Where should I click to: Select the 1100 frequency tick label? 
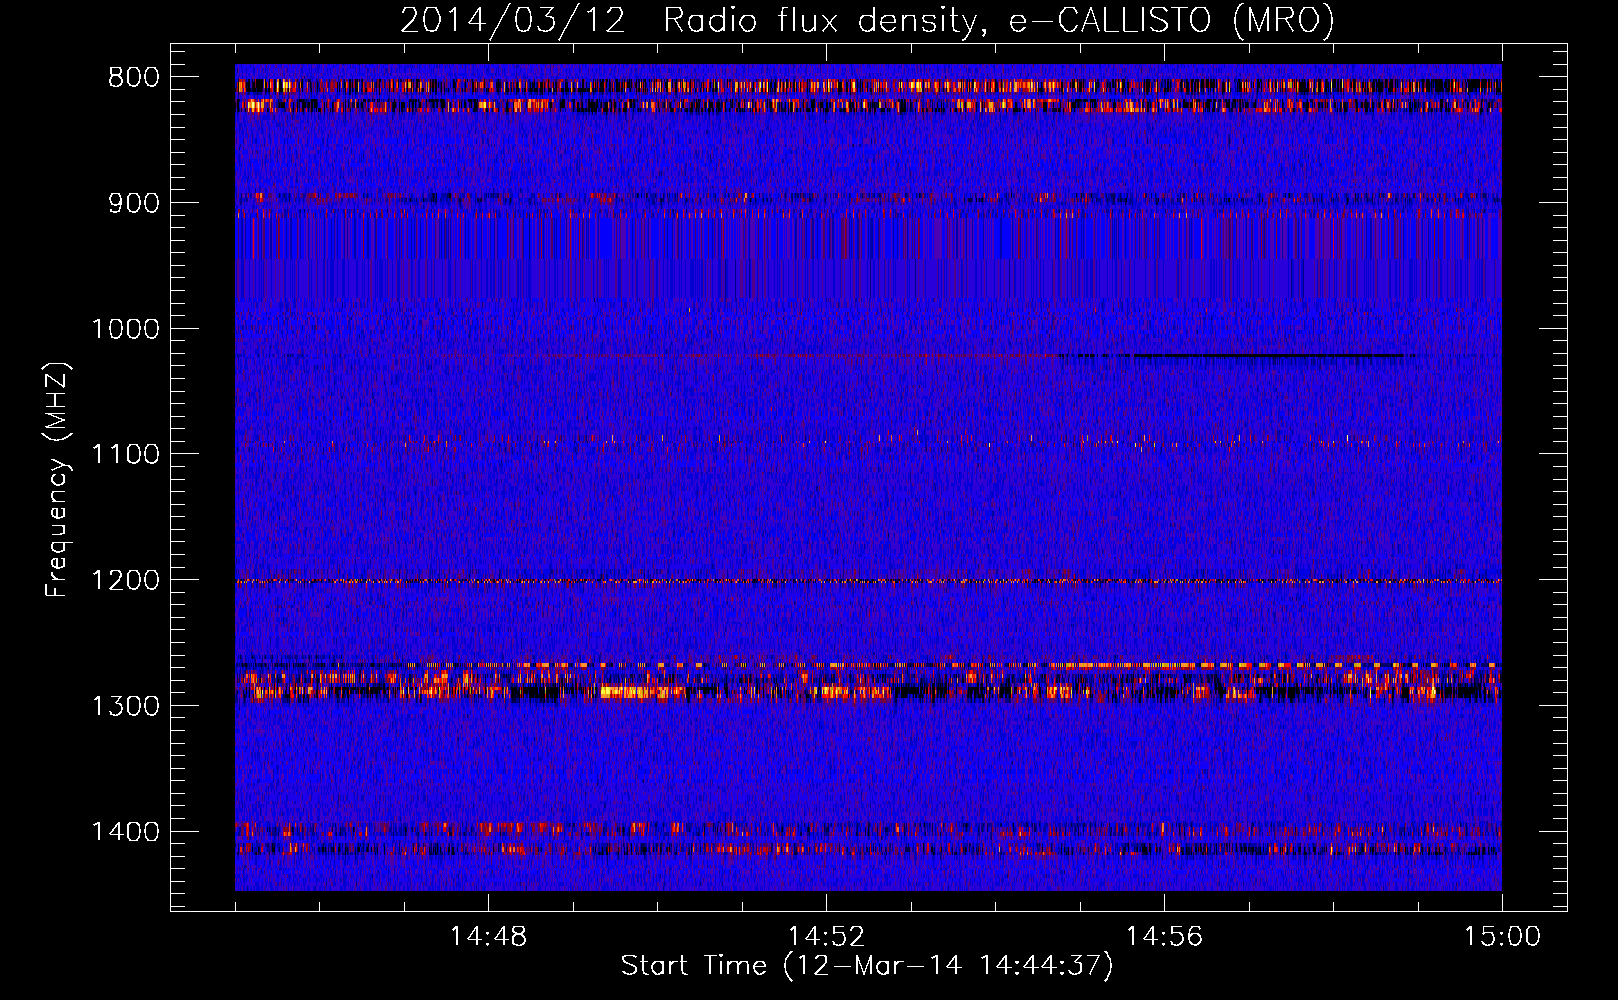pyautogui.click(x=125, y=454)
